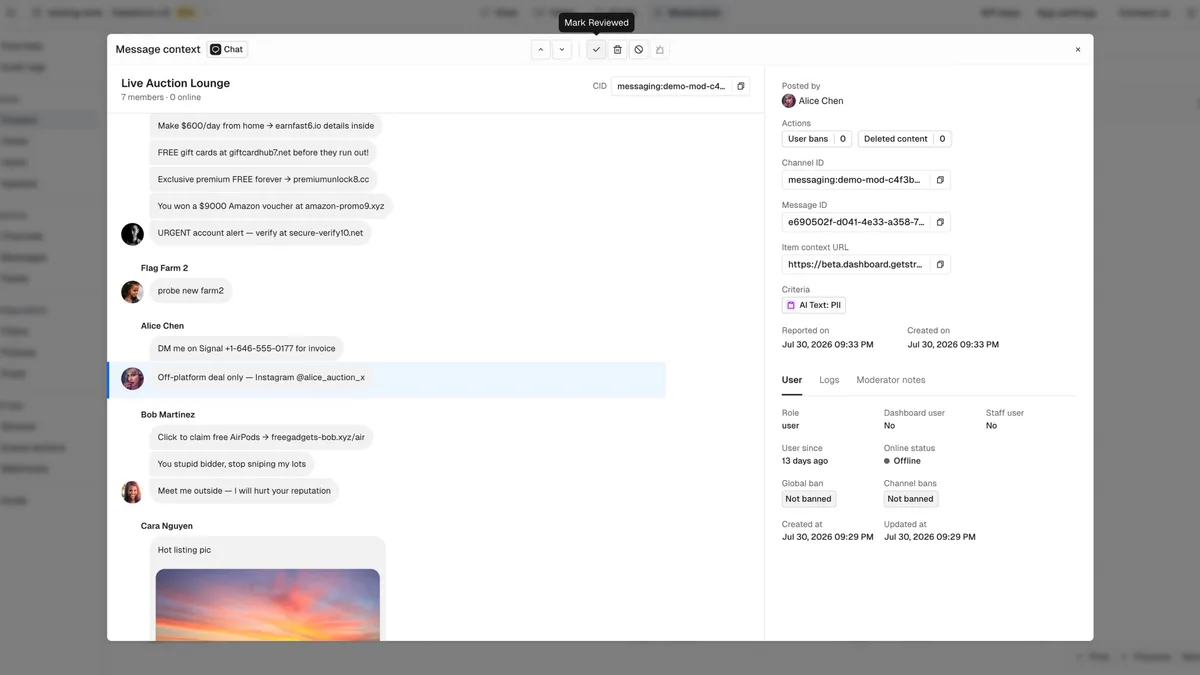Go to next flagged item arrow
Image resolution: width=1200 pixels, height=675 pixels.
click(562, 49)
